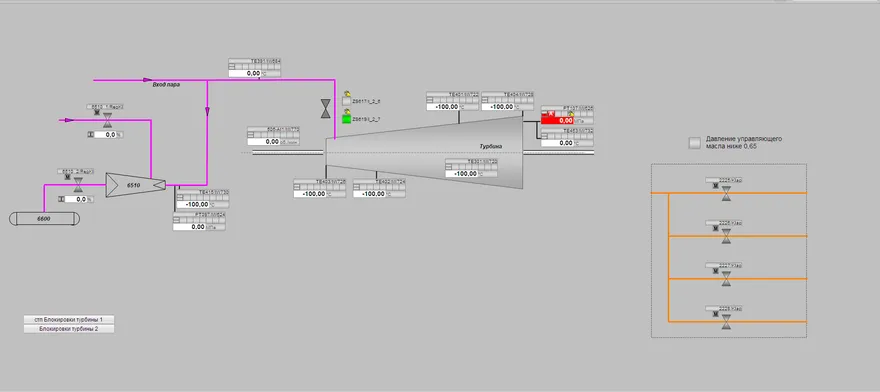Click the 0,00 МПа value below the 6510 outlet
880x392 pixels.
(190, 227)
